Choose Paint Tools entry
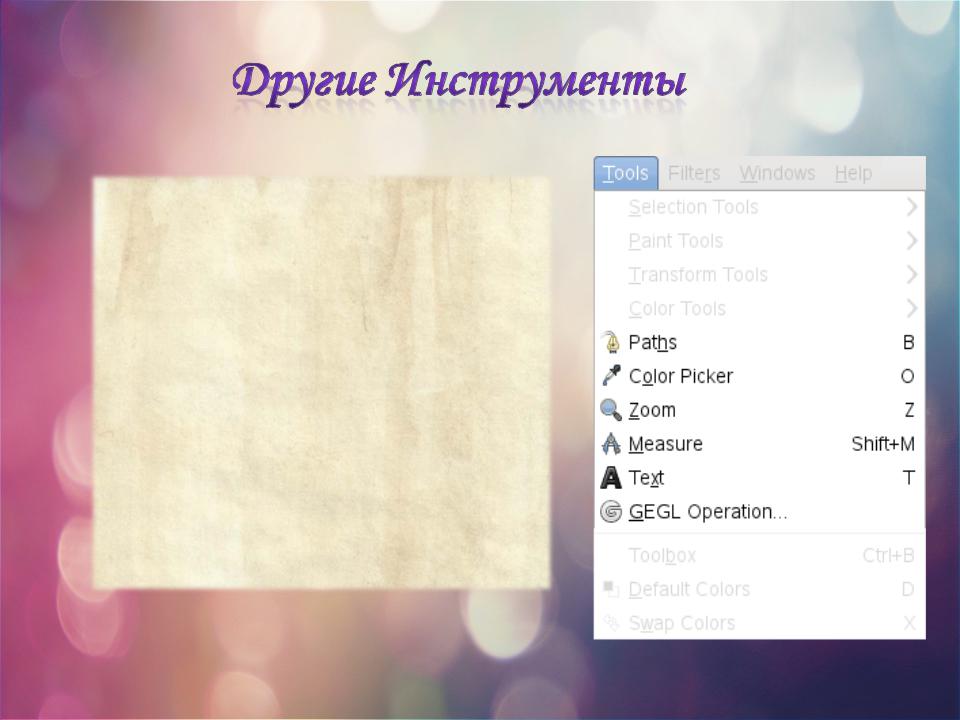 click(x=759, y=241)
